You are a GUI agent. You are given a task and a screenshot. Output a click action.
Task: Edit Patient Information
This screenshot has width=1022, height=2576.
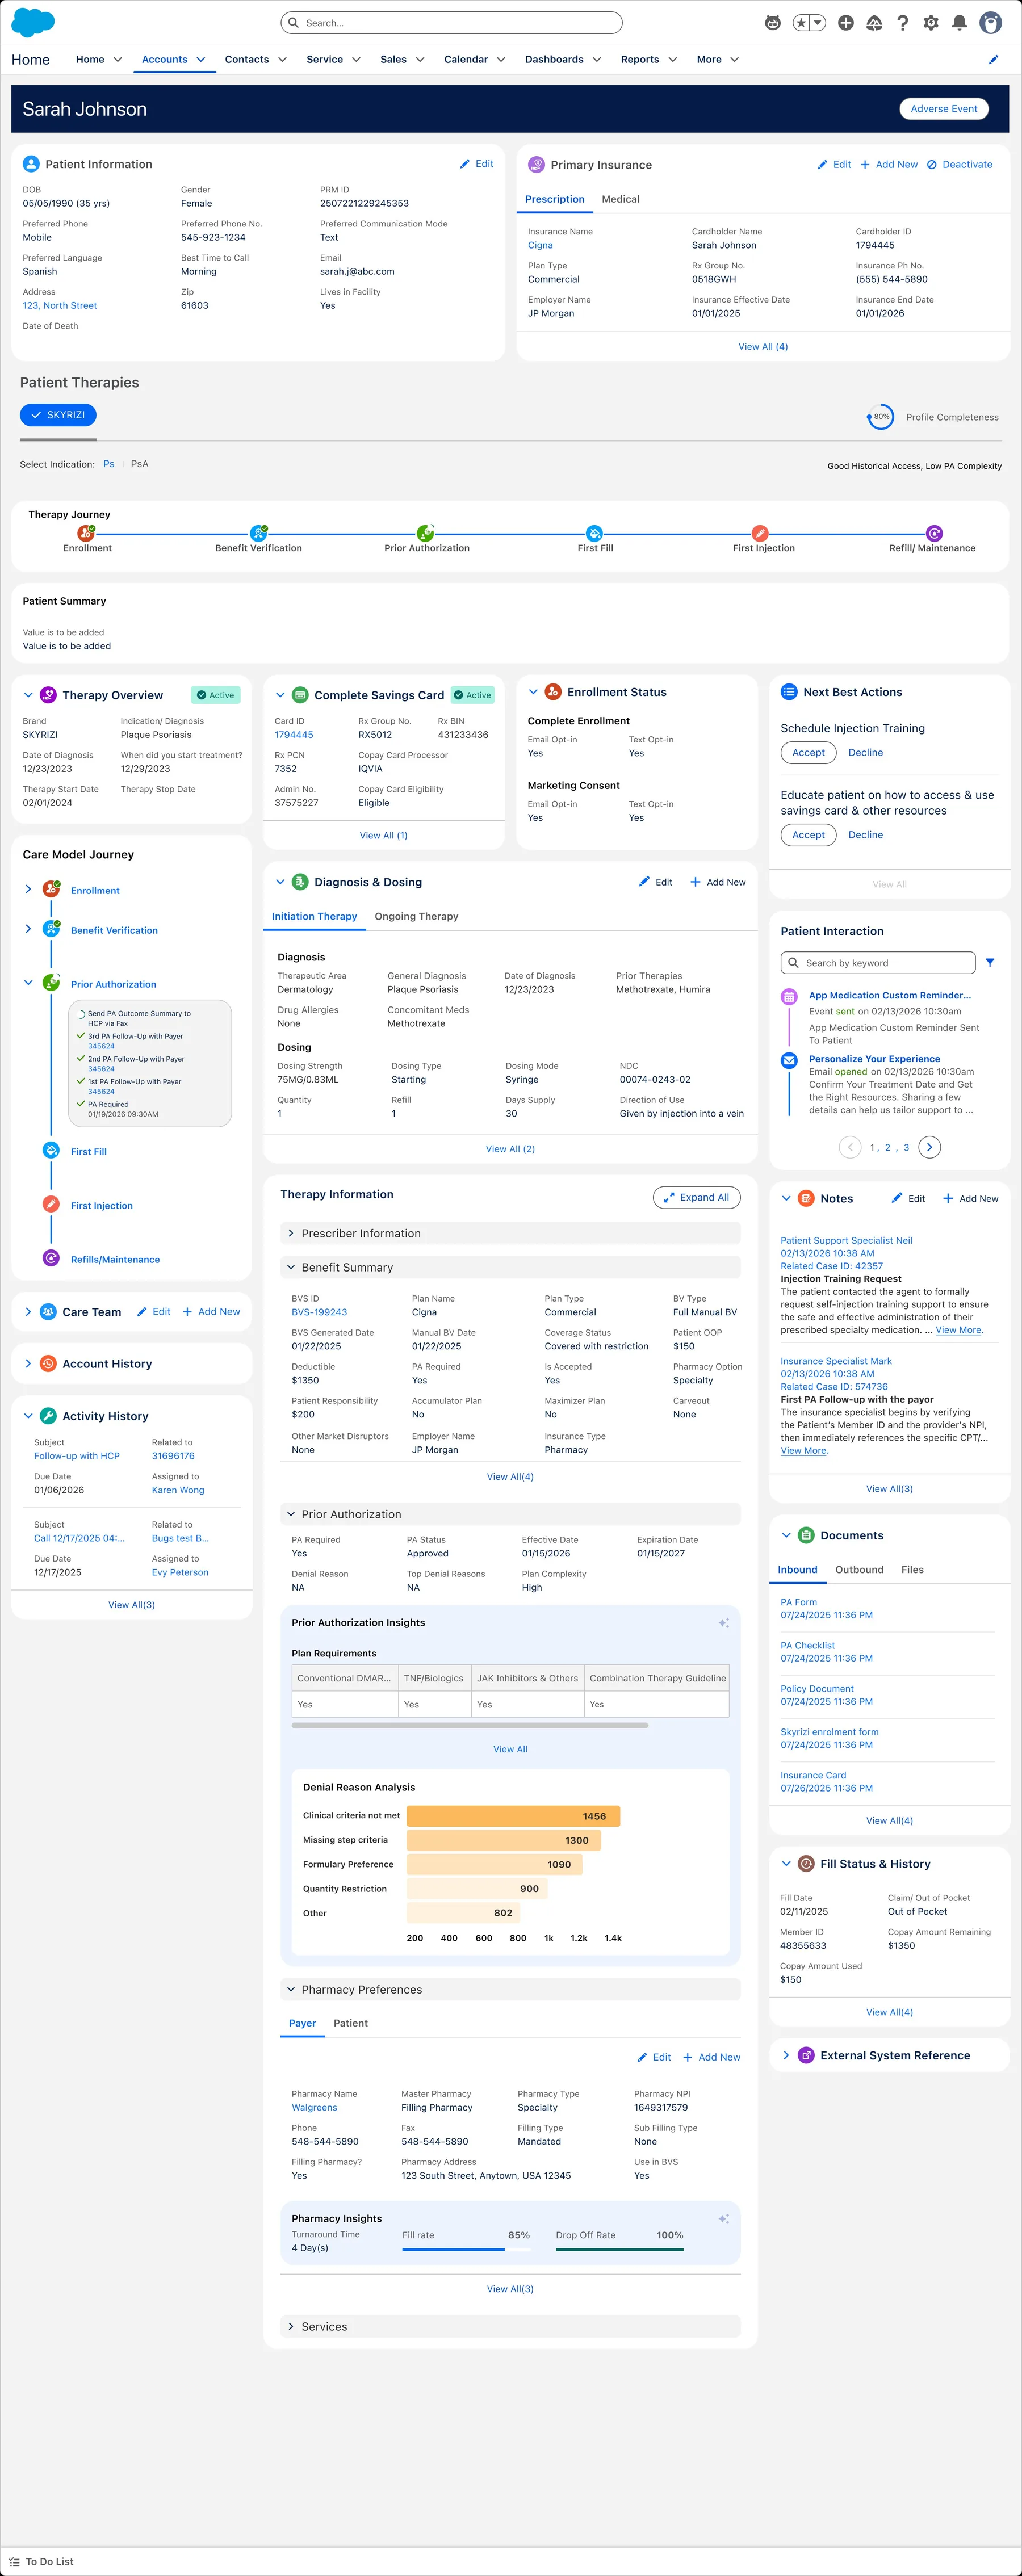tap(477, 164)
